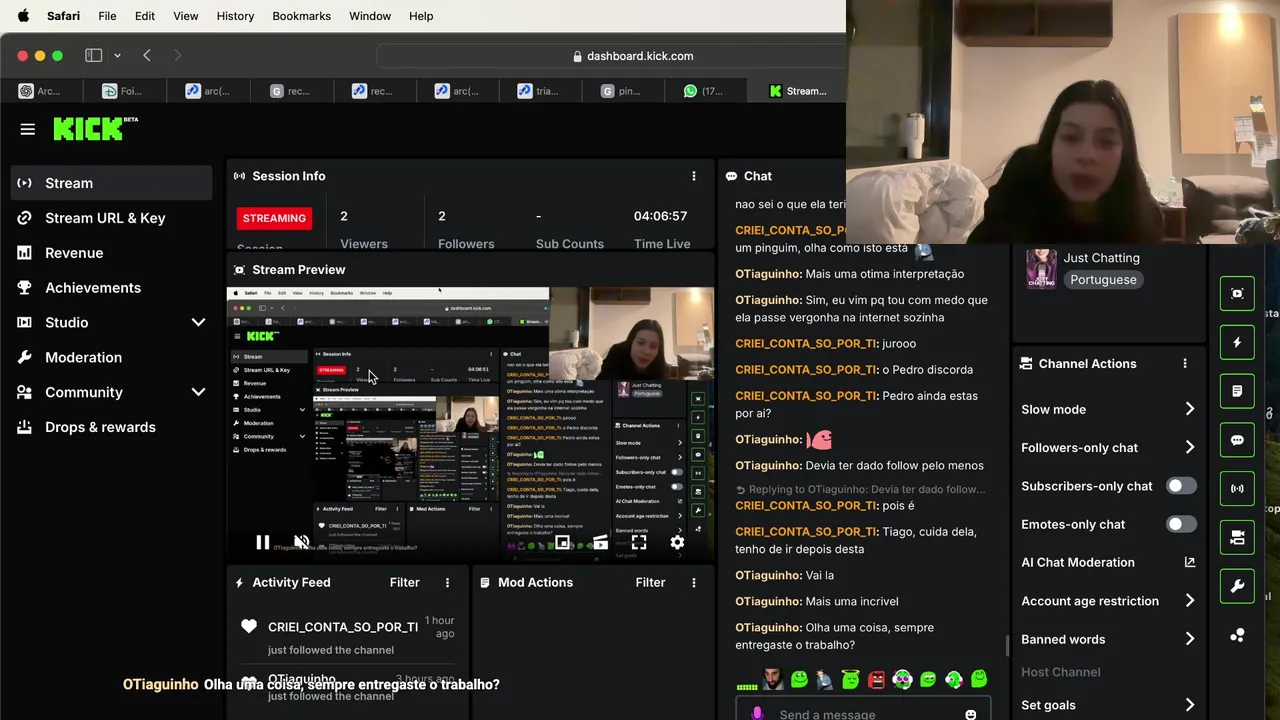Open Safari sidebar dropdown arrow
1280x720 pixels.
pos(117,56)
